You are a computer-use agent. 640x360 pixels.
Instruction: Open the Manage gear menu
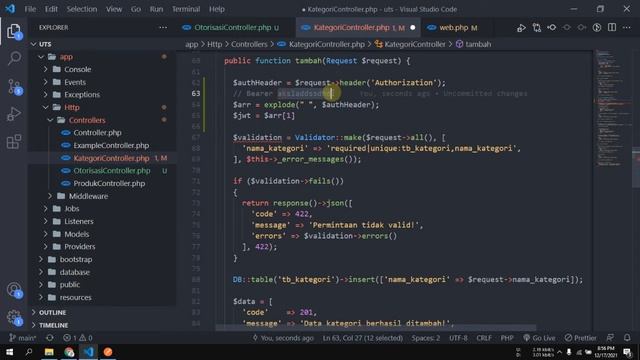(x=14, y=317)
